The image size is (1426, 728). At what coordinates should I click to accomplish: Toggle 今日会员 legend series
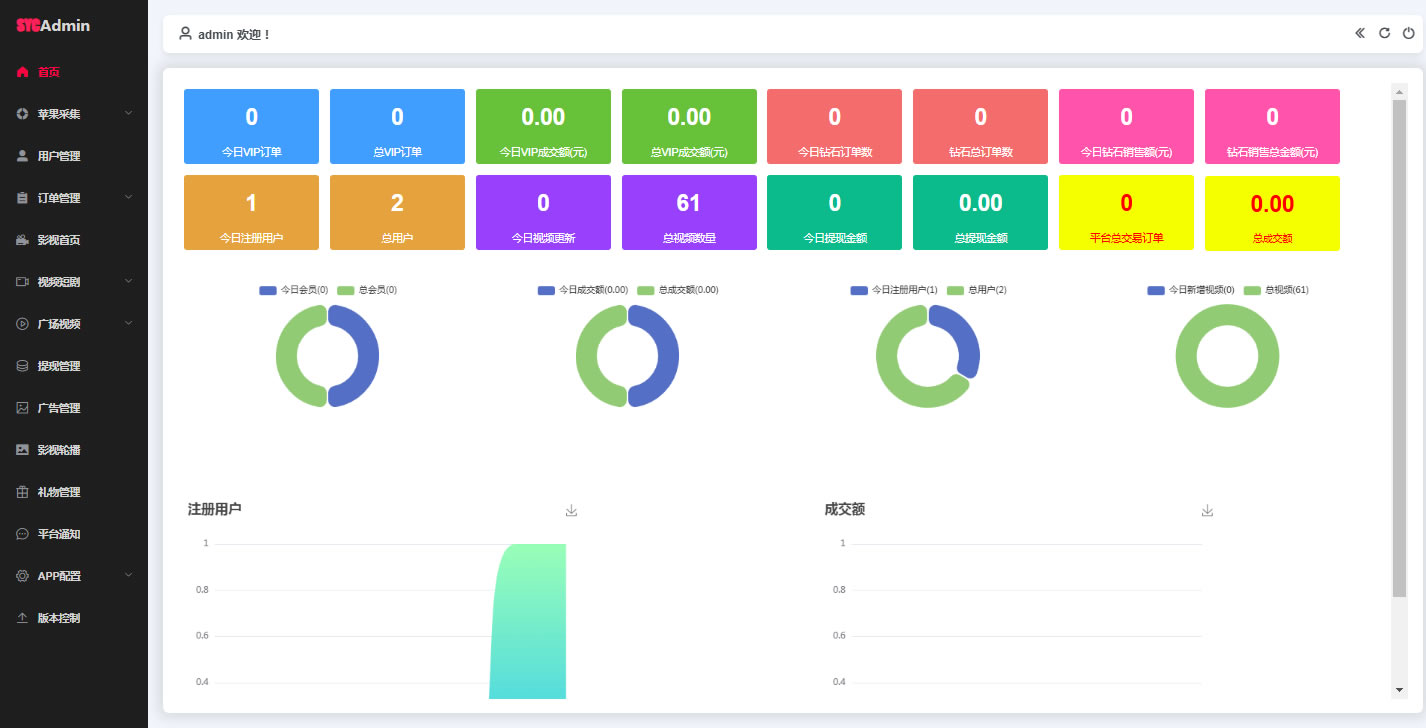tap(293, 290)
